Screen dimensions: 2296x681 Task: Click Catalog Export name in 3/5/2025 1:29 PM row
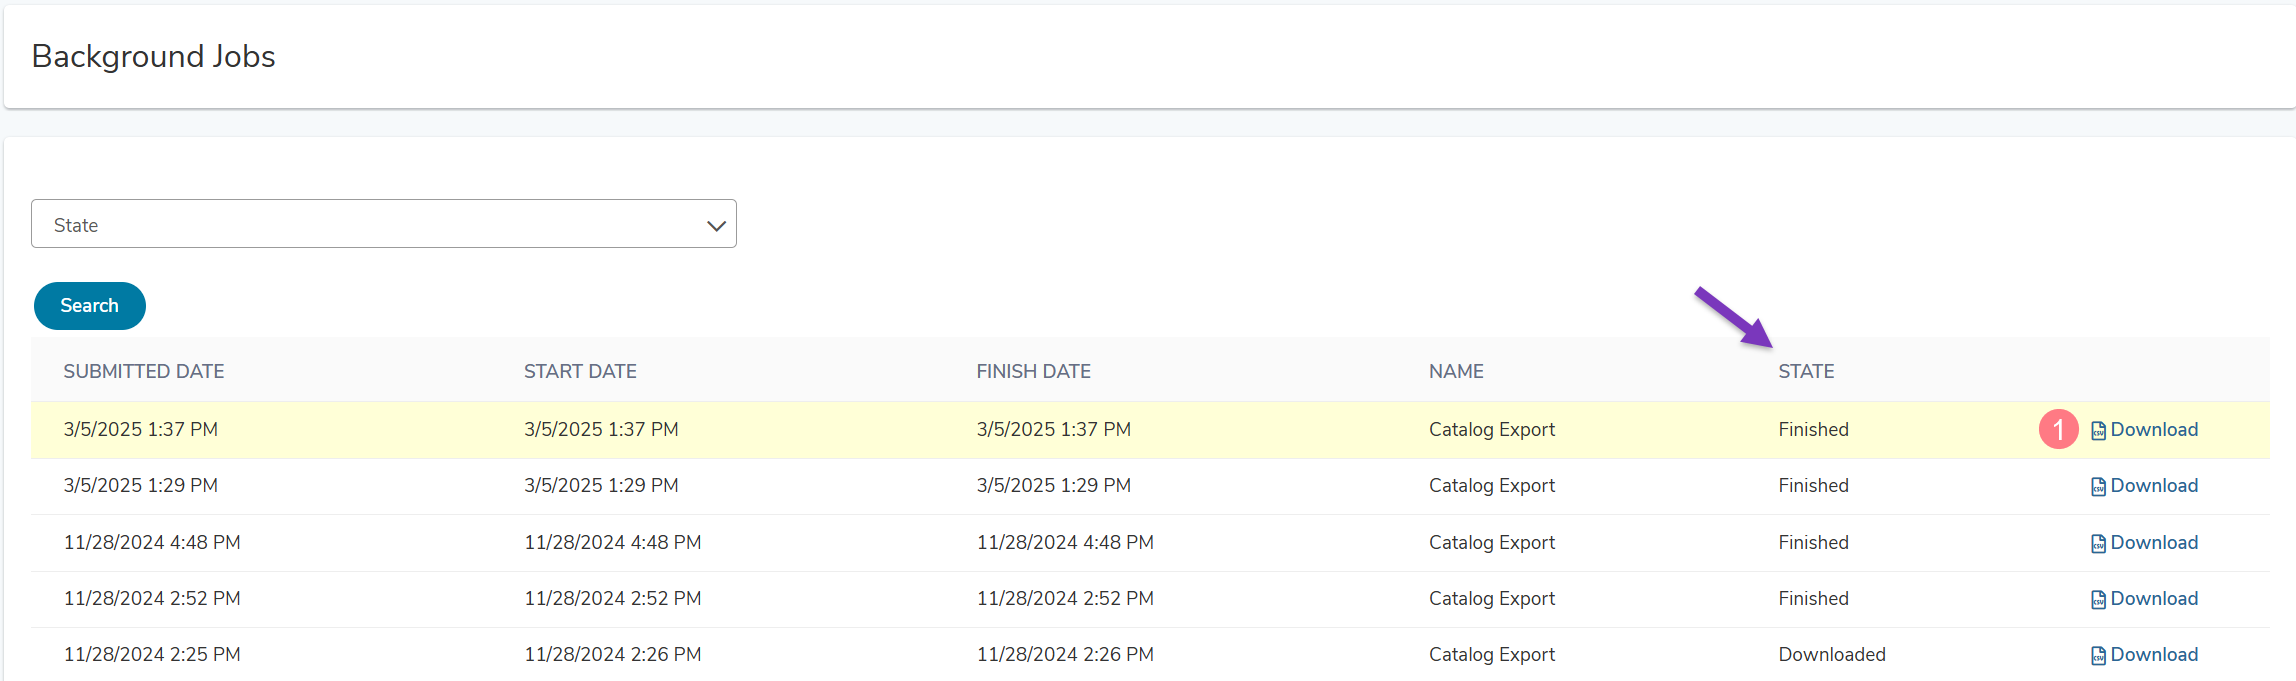[x=1492, y=485]
